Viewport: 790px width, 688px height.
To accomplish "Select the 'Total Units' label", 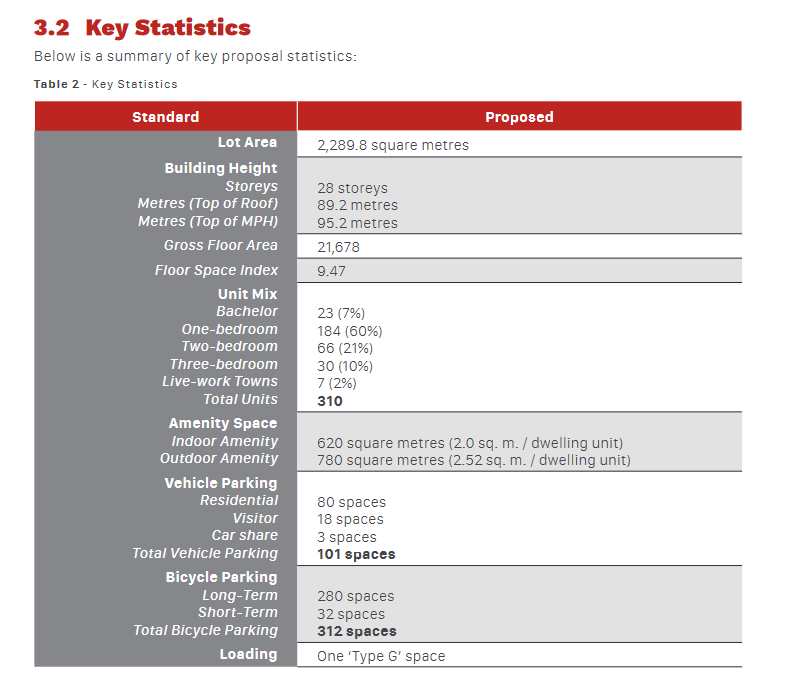I will (240, 399).
